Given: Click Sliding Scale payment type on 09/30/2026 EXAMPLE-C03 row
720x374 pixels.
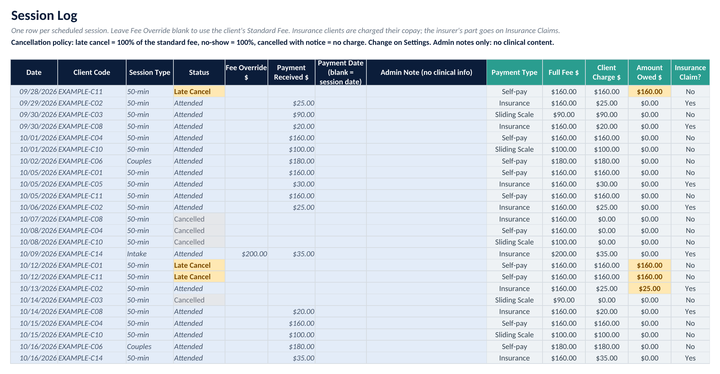Looking at the screenshot, I should pyautogui.click(x=514, y=114).
